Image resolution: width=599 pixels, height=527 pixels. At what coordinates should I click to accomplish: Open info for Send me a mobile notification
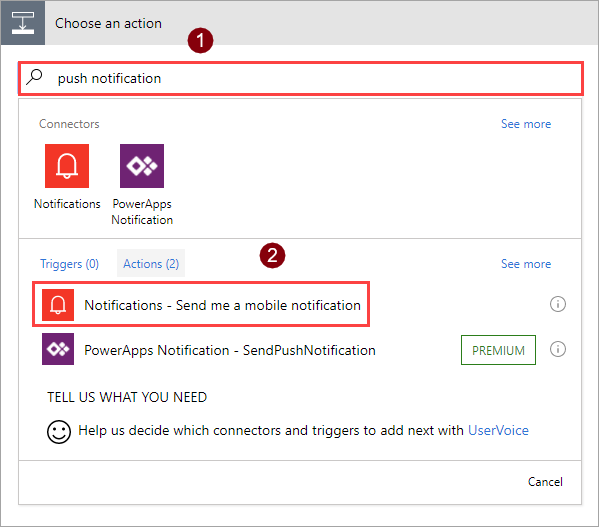(557, 304)
